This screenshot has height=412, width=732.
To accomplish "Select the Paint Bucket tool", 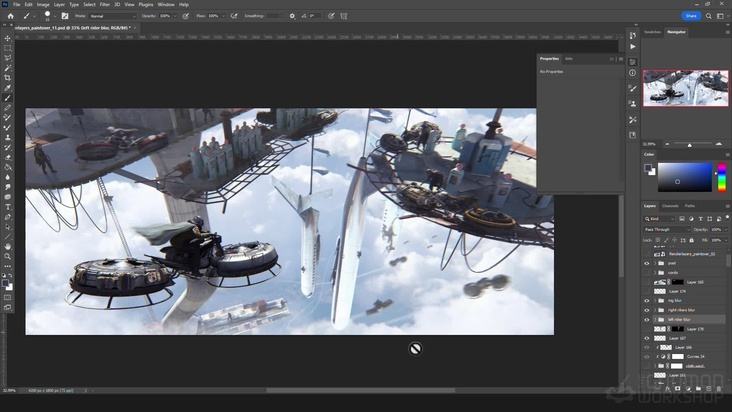I will tap(7, 167).
